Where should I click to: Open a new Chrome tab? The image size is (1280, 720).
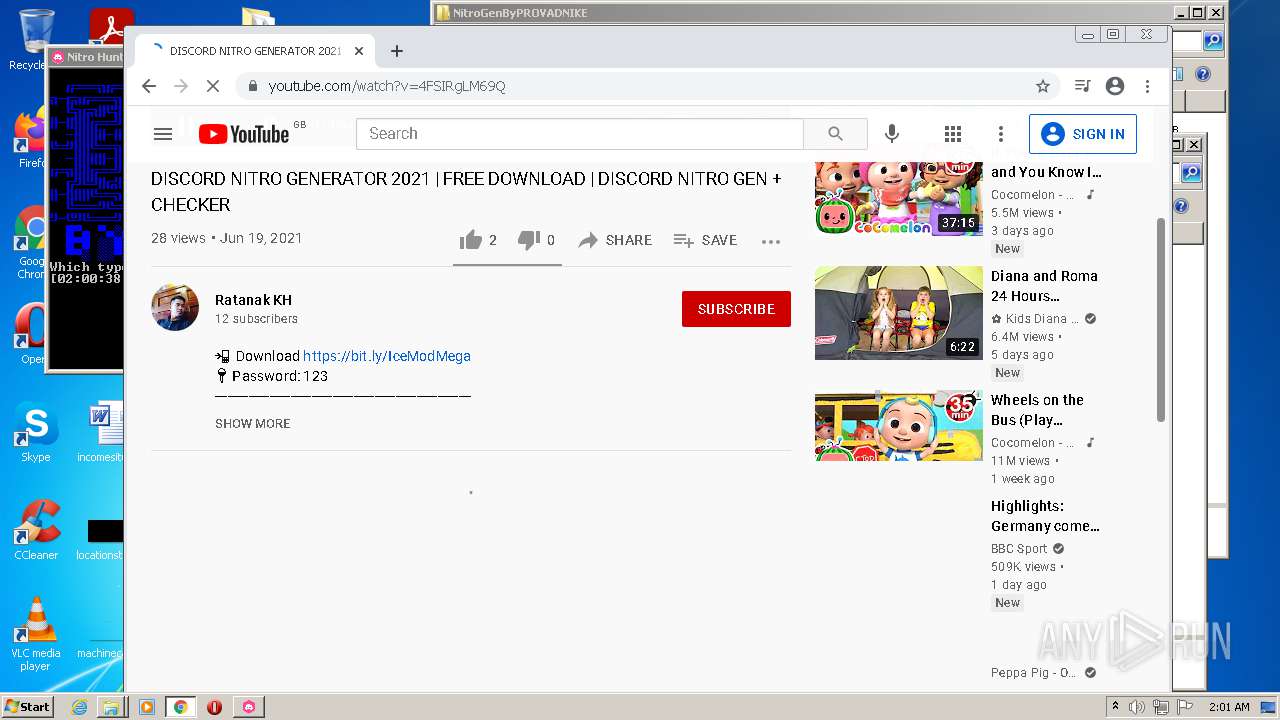coord(397,51)
